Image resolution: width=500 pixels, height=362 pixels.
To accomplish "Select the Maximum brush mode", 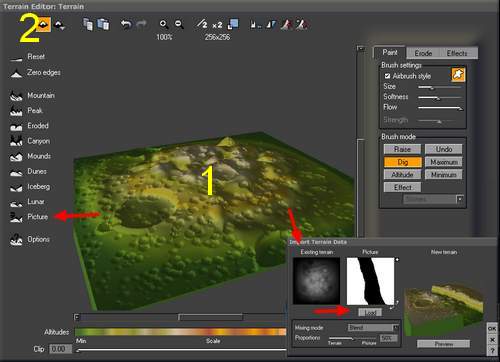I will pyautogui.click(x=444, y=162).
